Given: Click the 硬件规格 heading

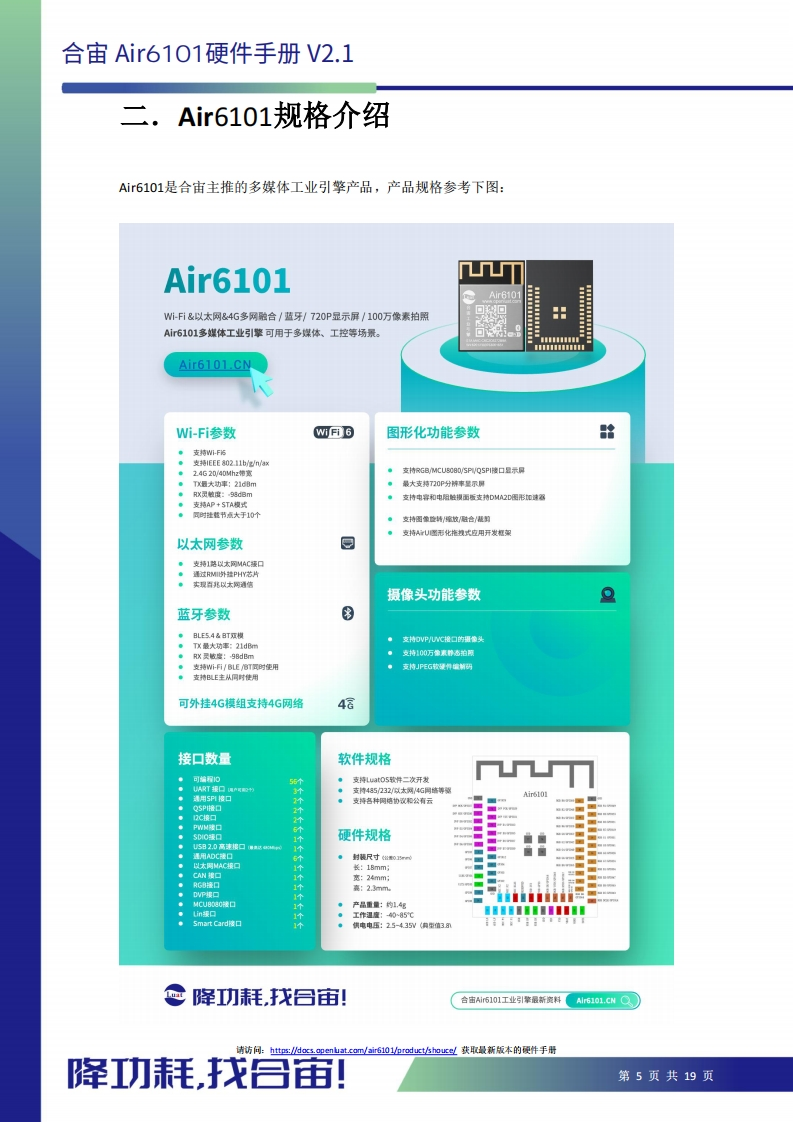Looking at the screenshot, I should point(364,835).
